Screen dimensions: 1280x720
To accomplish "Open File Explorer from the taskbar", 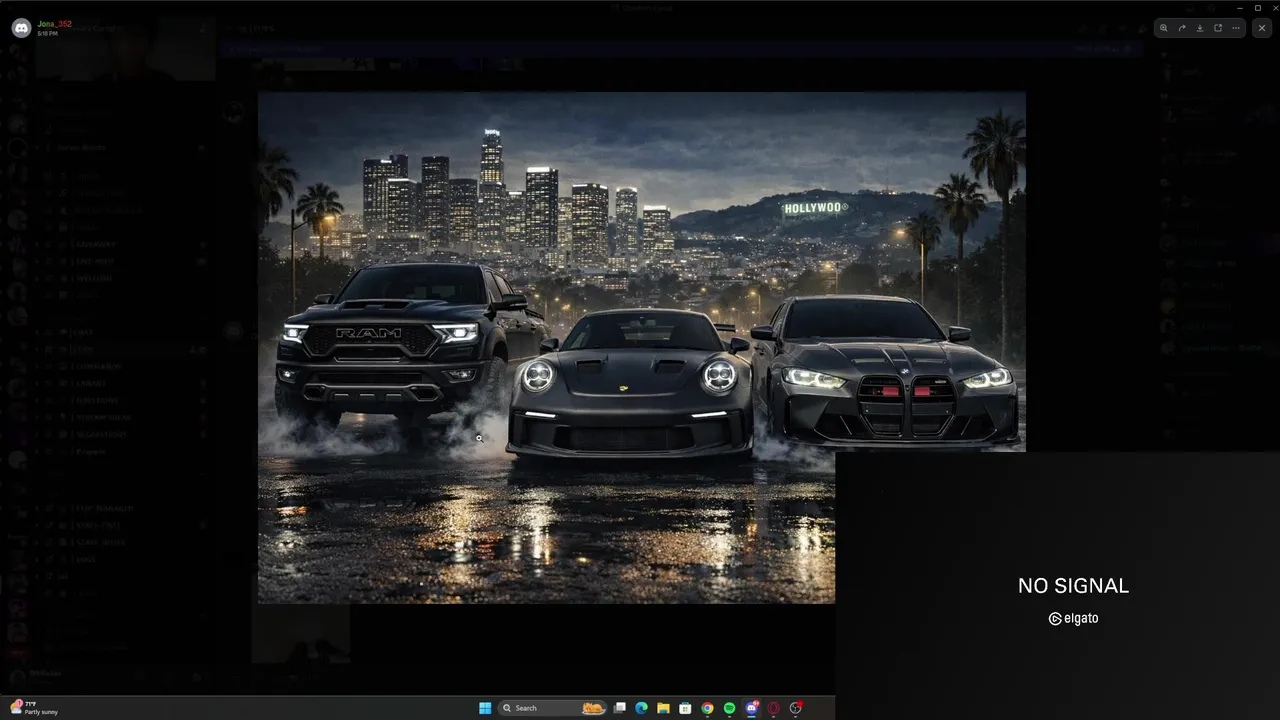I will click(663, 708).
